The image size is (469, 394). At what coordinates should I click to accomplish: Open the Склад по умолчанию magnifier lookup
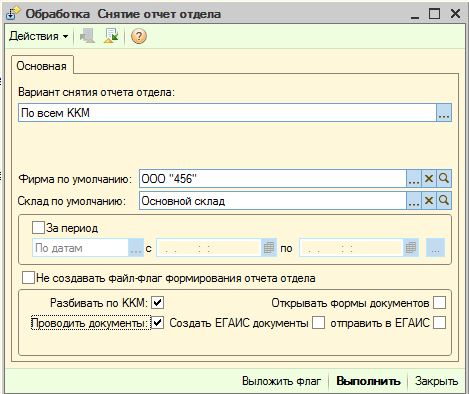(444, 201)
